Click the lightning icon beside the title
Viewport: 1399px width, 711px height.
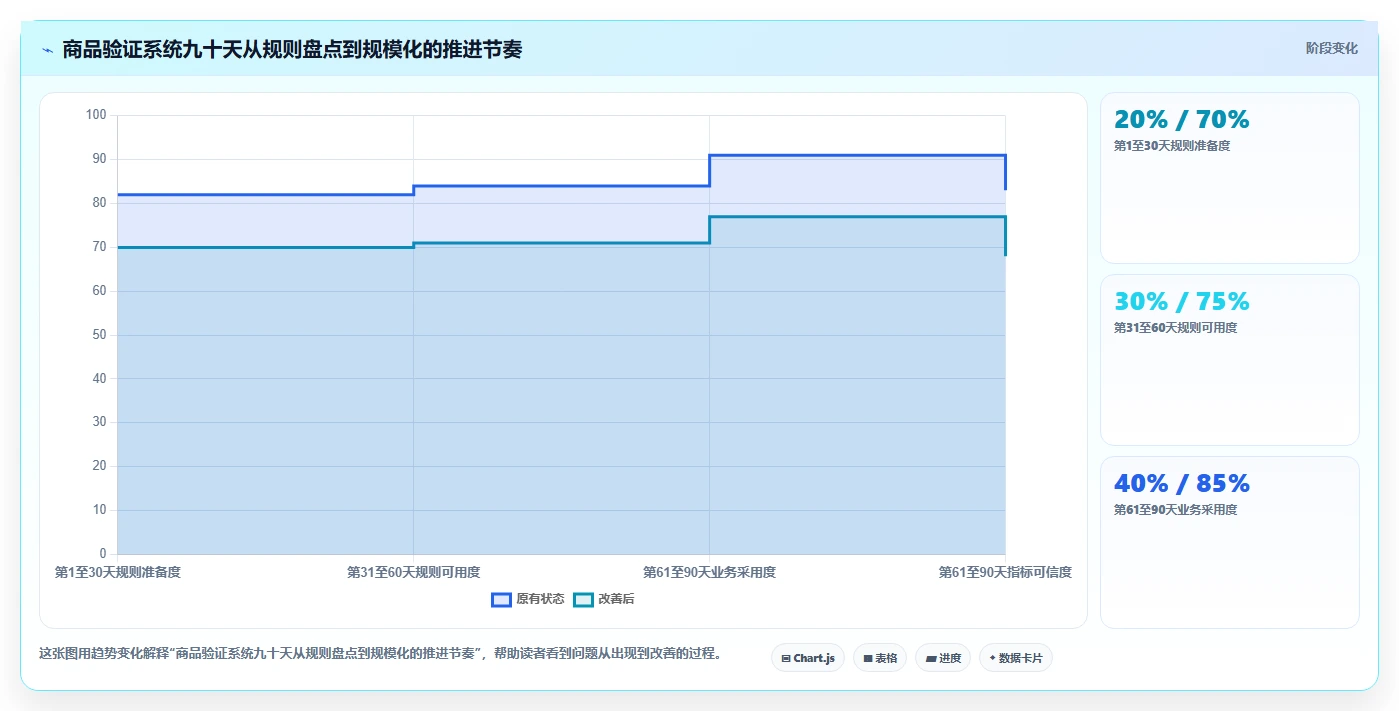(x=47, y=49)
